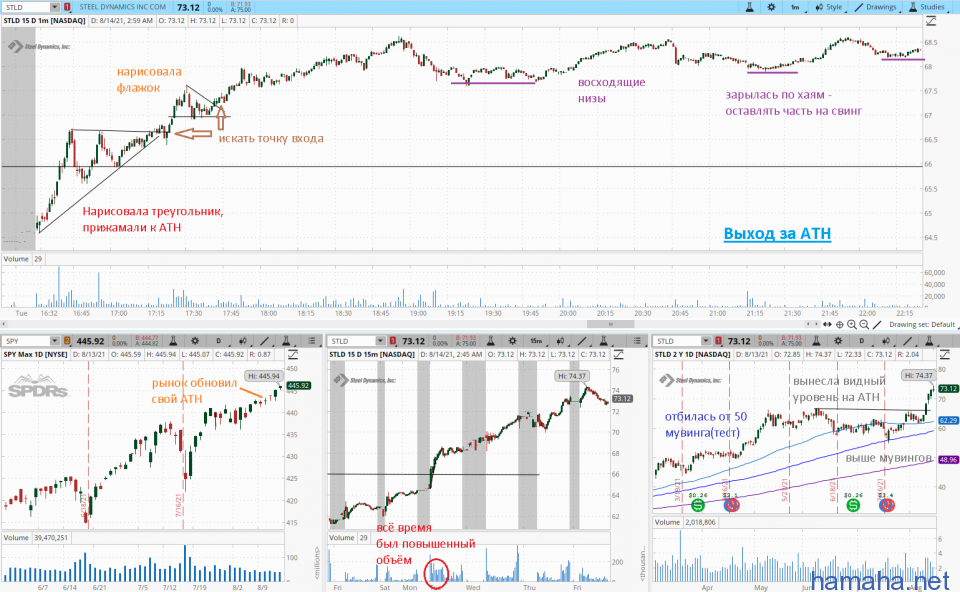Expand the SPY symbol dropdown arrow
Screen dimensions: 960x592
tap(54, 341)
